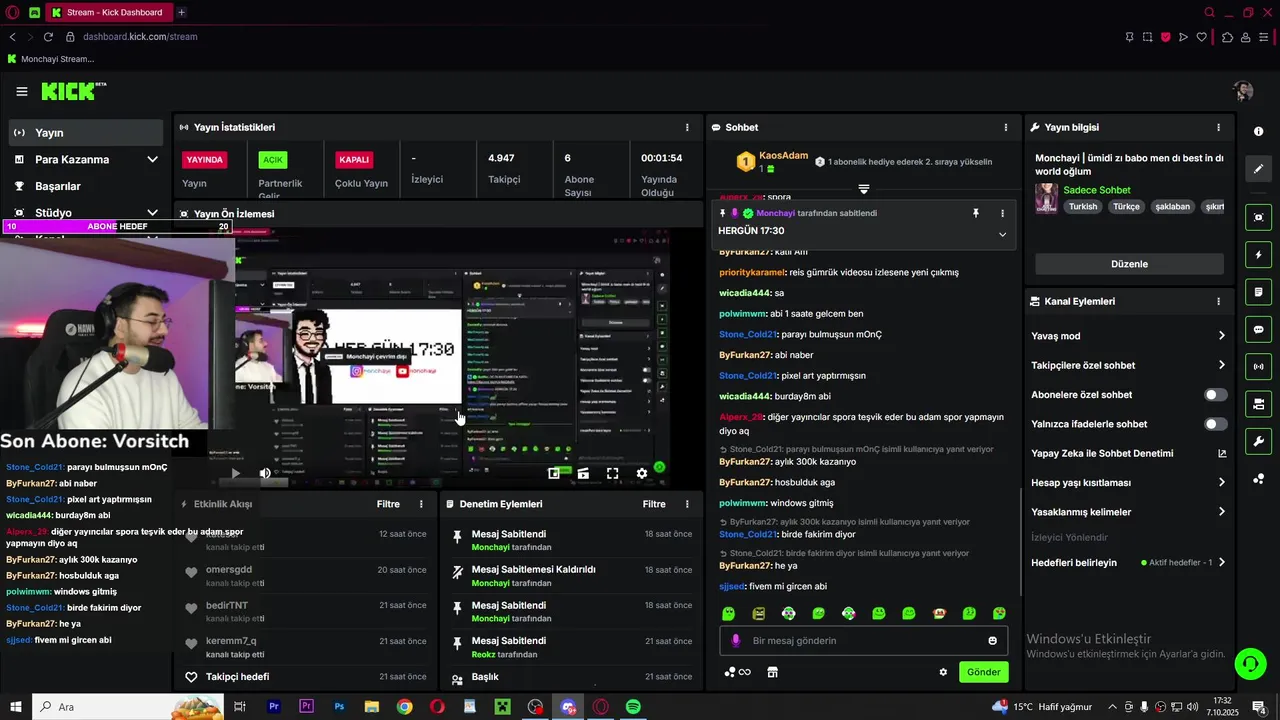The image size is (1280, 720).
Task: Open Takipçilere özel sohbet settings arrow
Action: 1221,365
